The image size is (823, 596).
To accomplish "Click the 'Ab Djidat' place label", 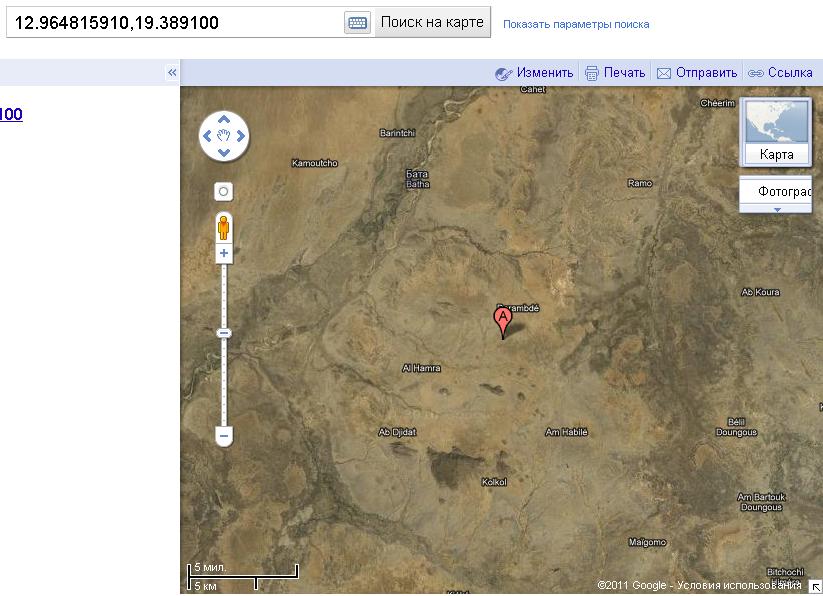I will point(397,432).
